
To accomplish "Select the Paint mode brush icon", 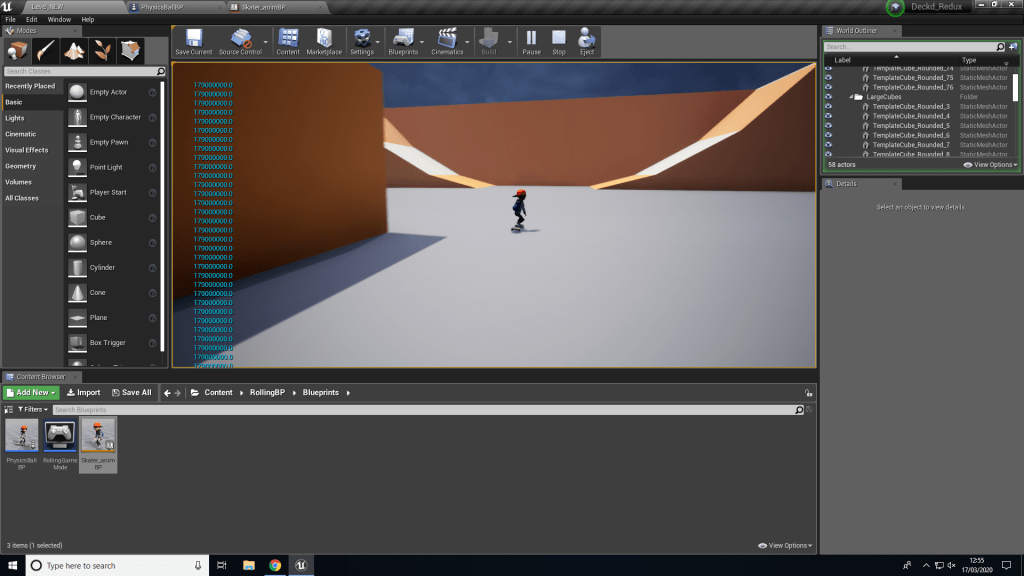I will coord(47,50).
